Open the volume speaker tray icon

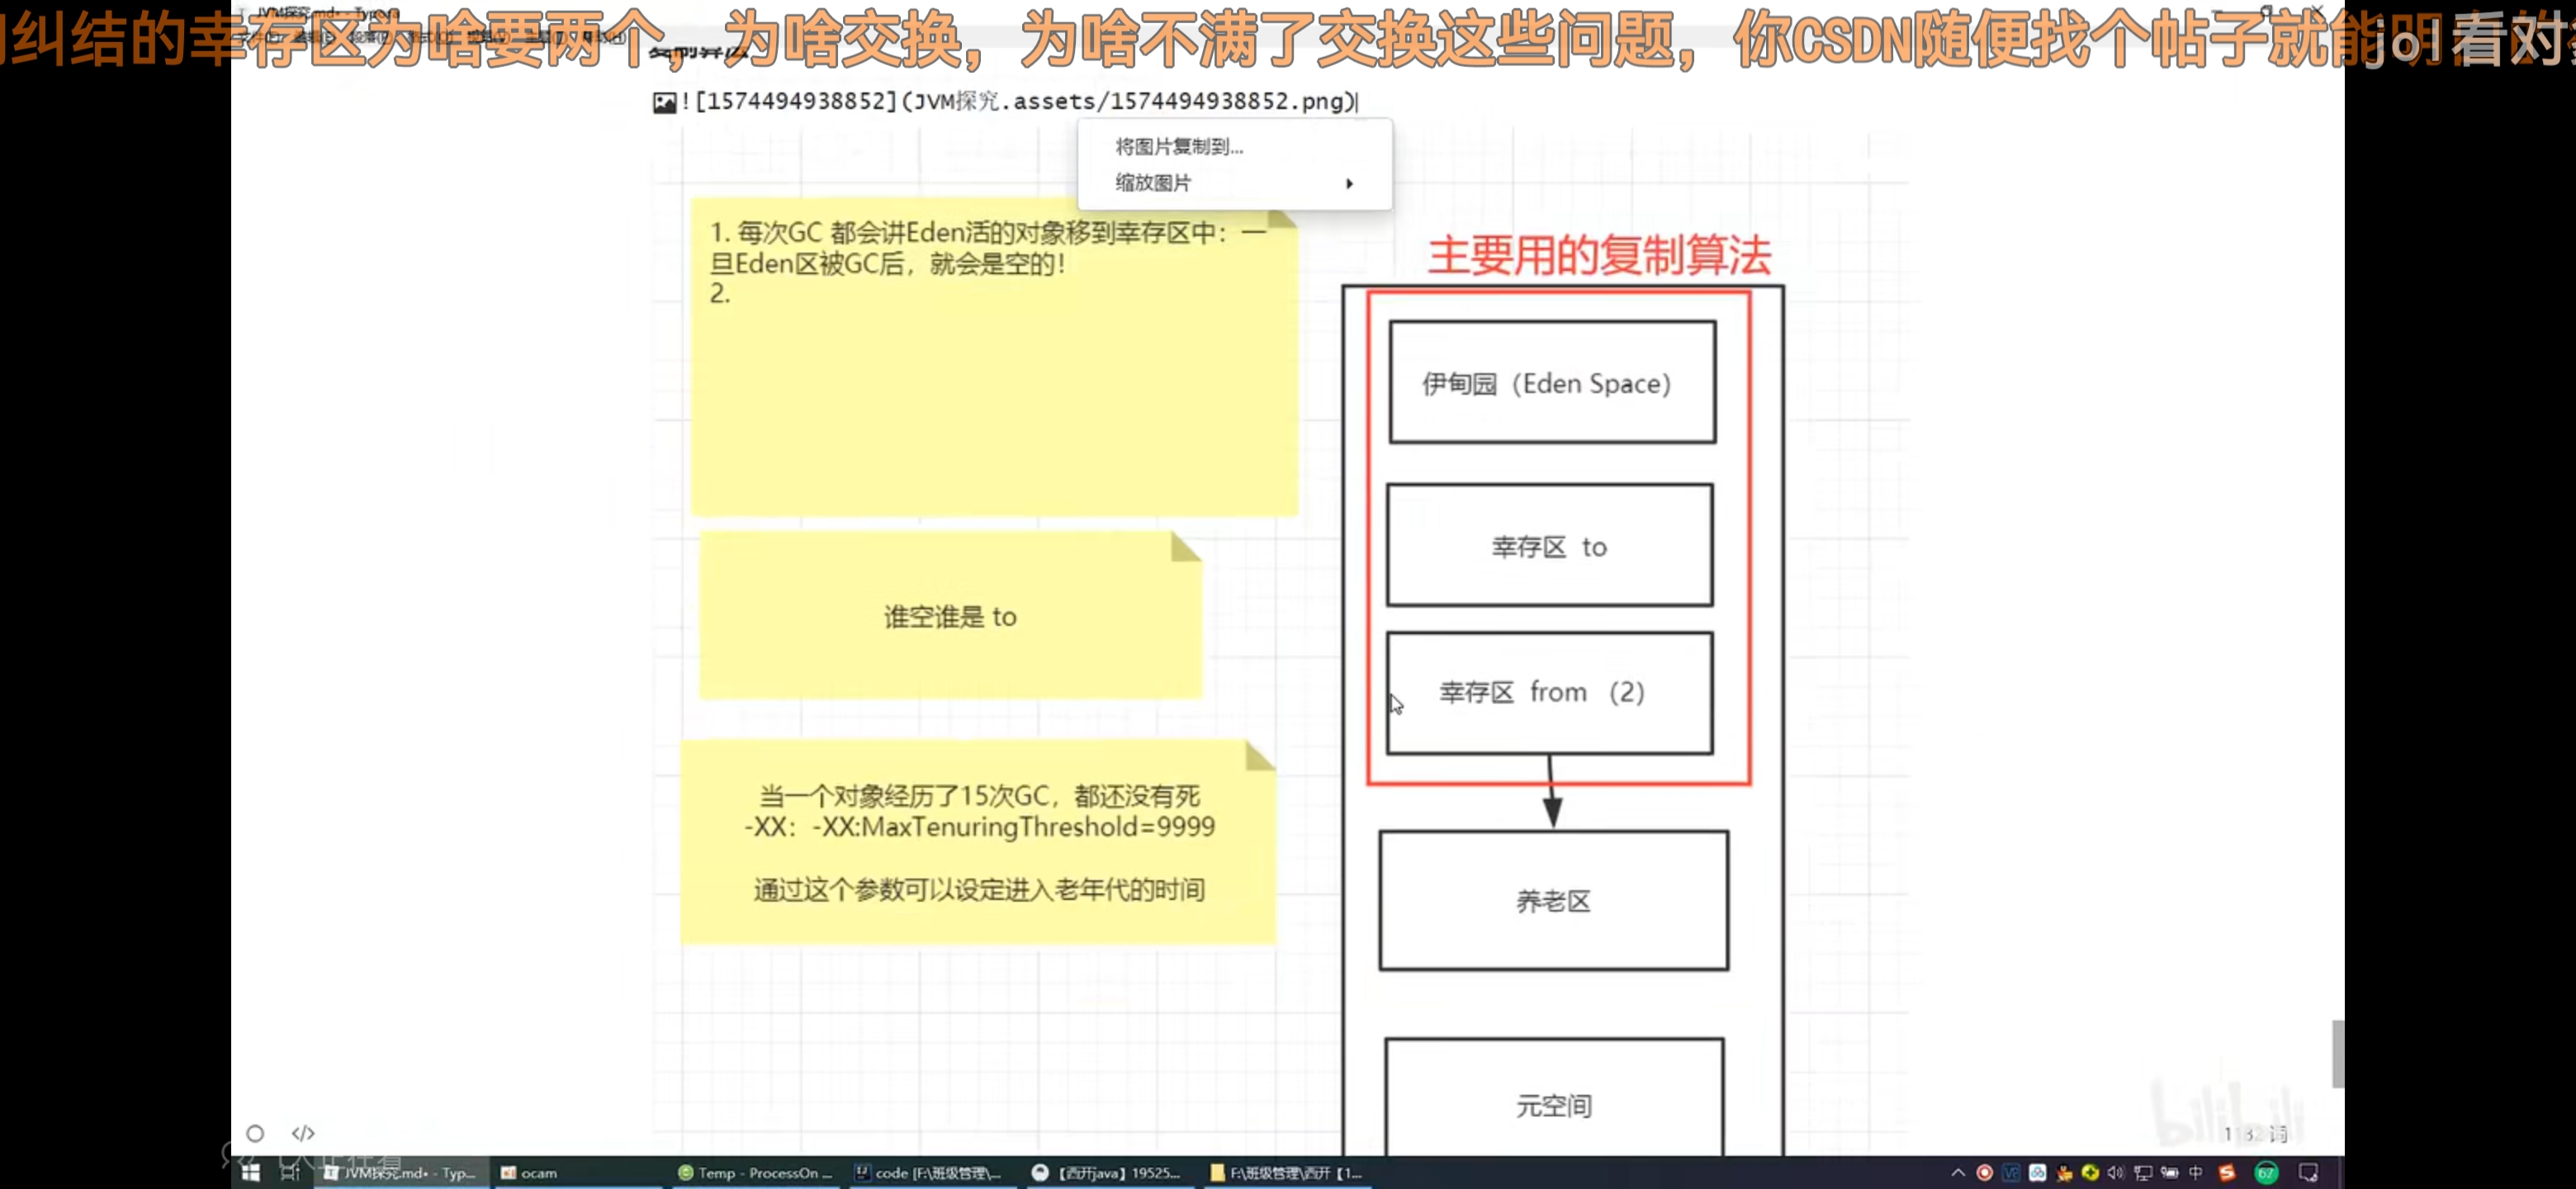tap(2115, 1172)
